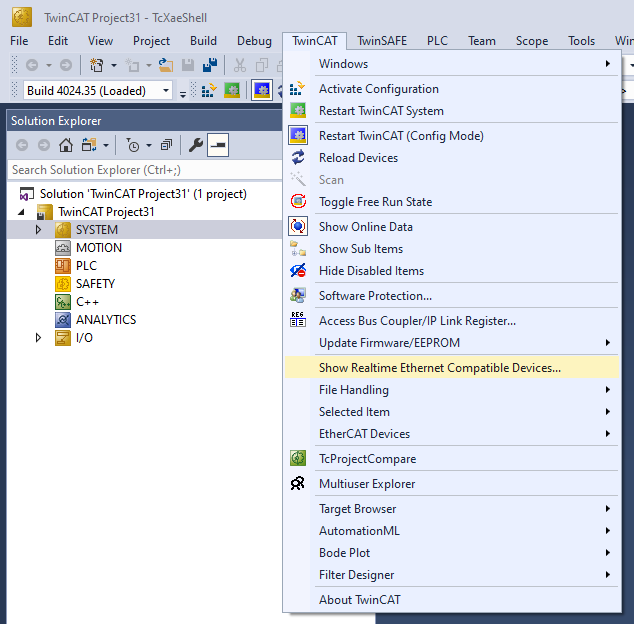Screen dimensions: 634x624
Task: Click the Software Protection icon
Action: [297, 296]
